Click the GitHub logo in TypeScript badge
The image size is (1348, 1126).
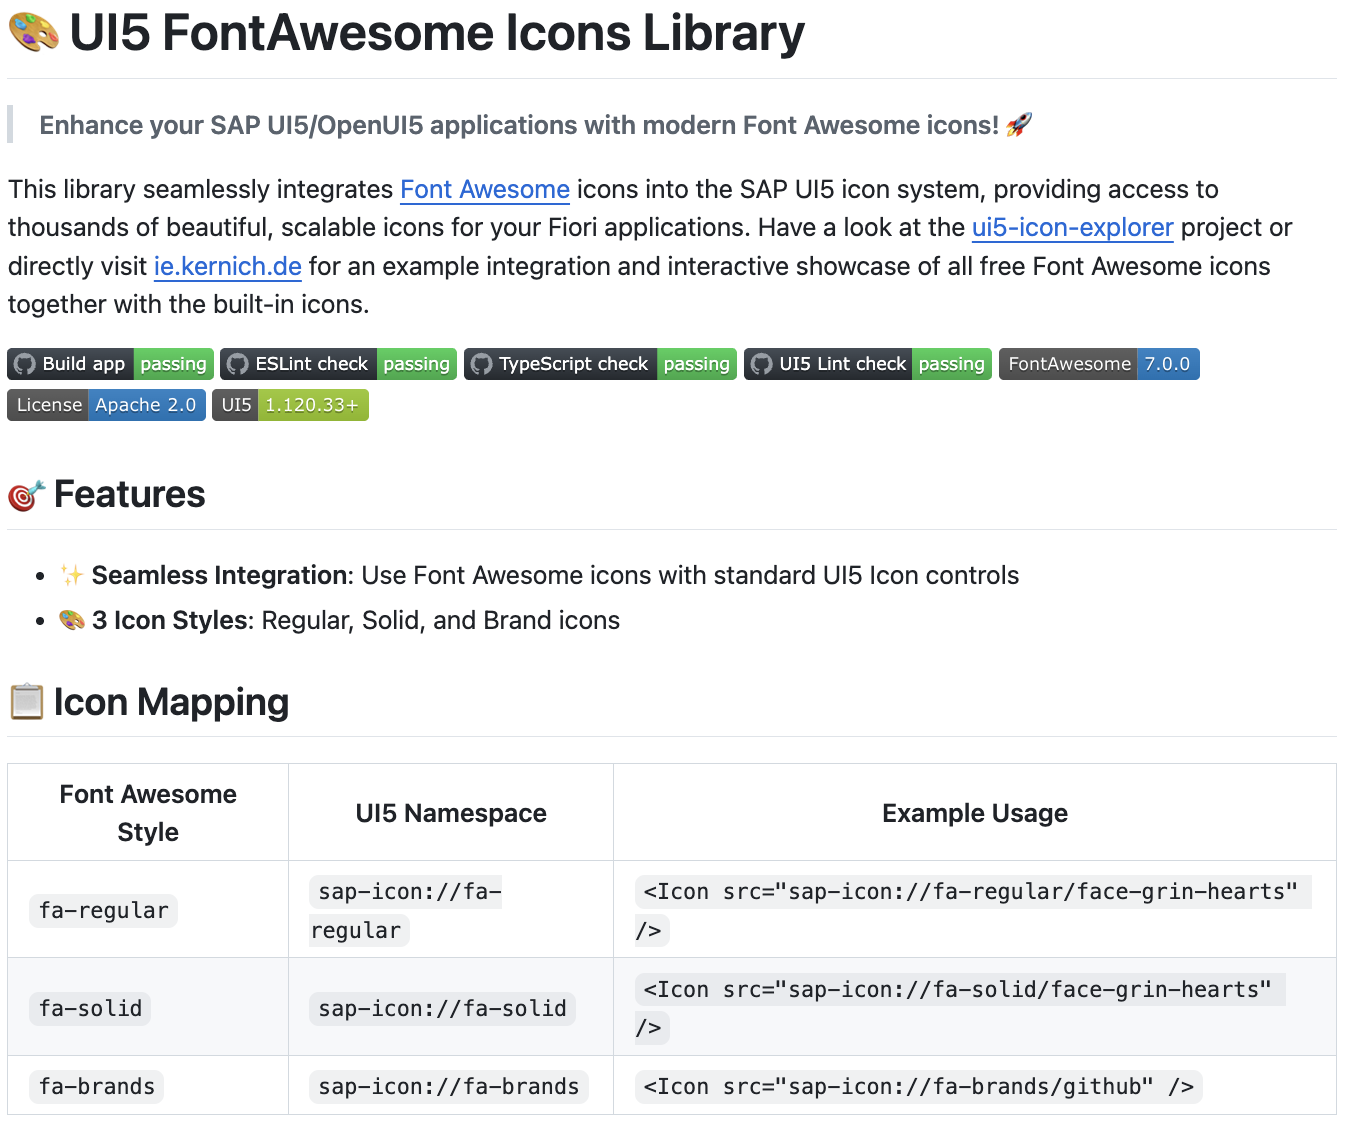point(482,364)
